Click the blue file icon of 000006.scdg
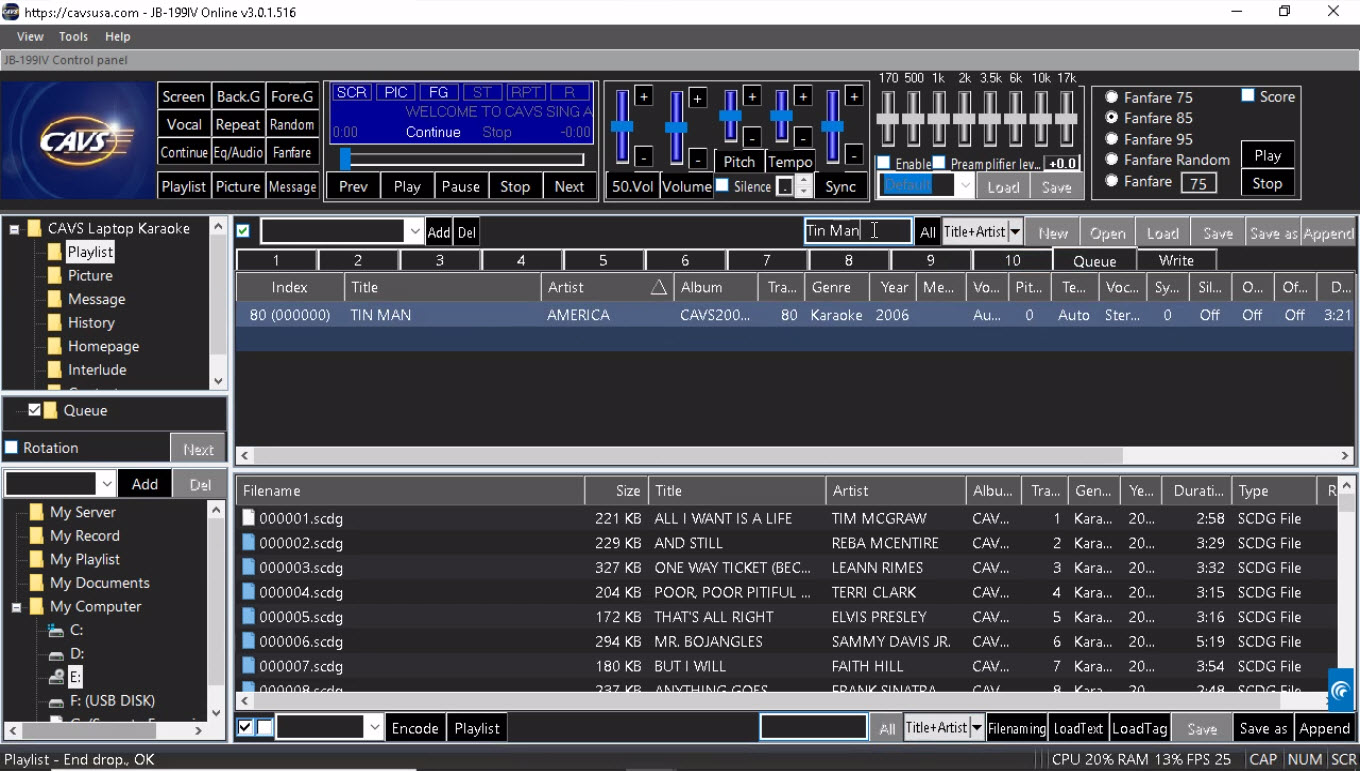The height and width of the screenshot is (771, 1360). click(249, 641)
